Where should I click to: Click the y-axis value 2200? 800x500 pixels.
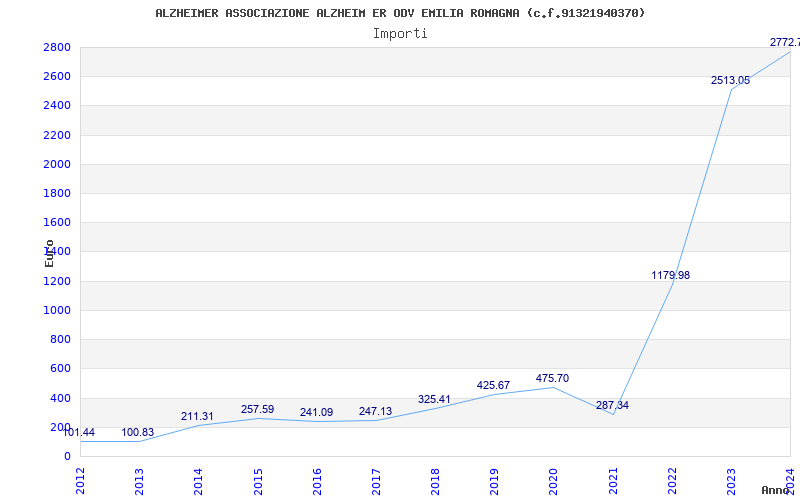pos(57,135)
